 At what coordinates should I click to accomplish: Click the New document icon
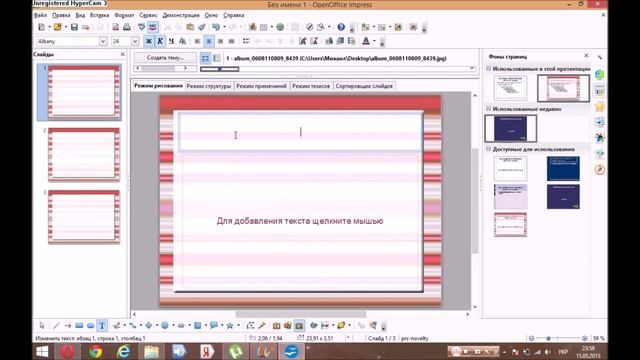[x=41, y=27]
